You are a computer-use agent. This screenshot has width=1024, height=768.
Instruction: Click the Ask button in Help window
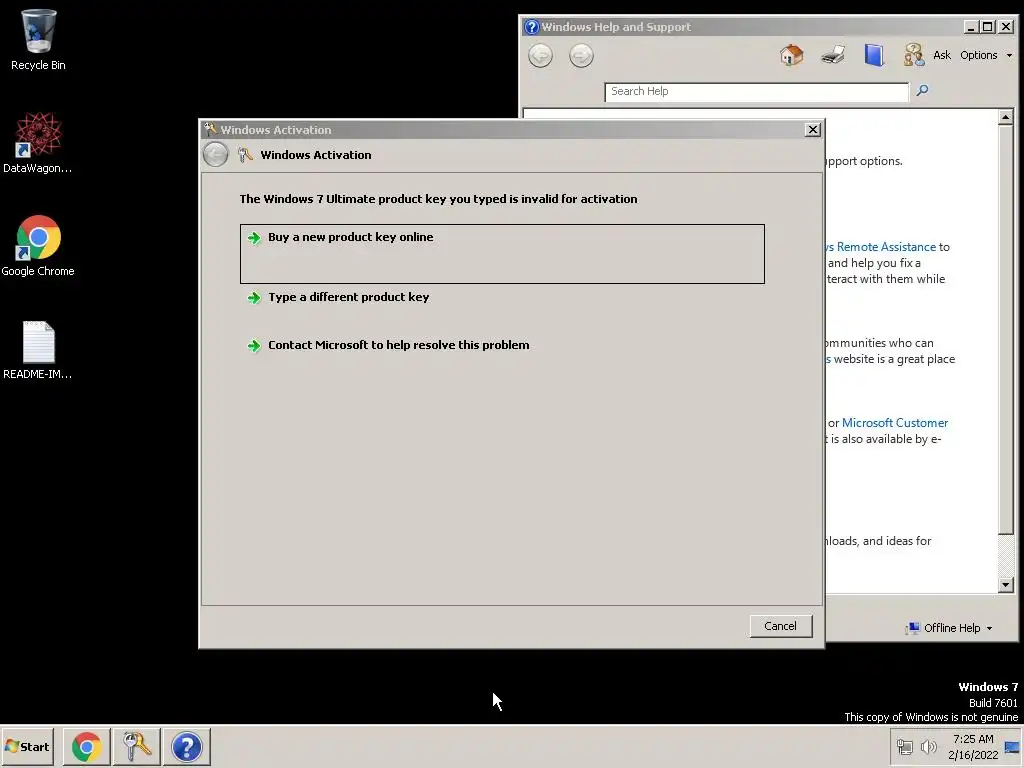click(x=927, y=55)
